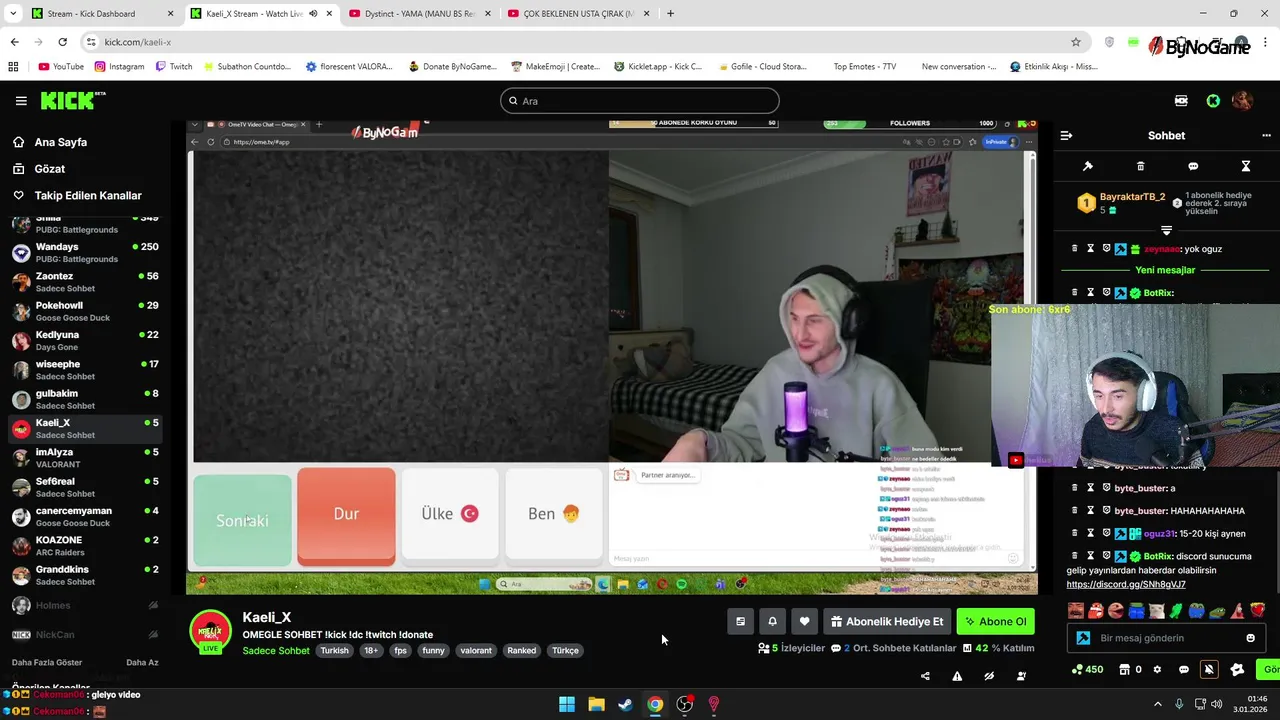Timeout zeynaao using the hourglass icon
Screen dimensions: 1280x720
click(x=1090, y=248)
